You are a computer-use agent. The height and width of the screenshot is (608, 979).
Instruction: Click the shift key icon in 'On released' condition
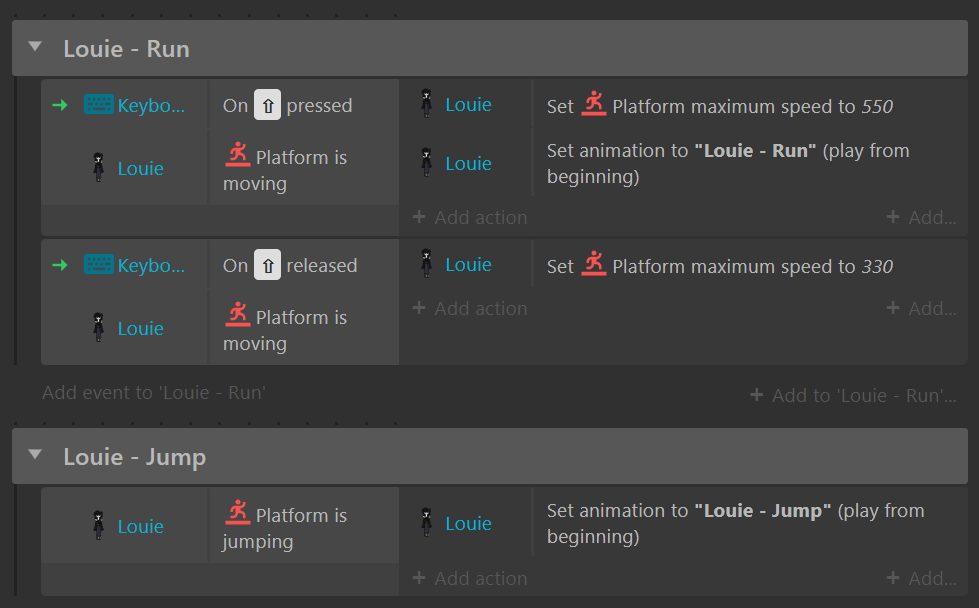(267, 265)
